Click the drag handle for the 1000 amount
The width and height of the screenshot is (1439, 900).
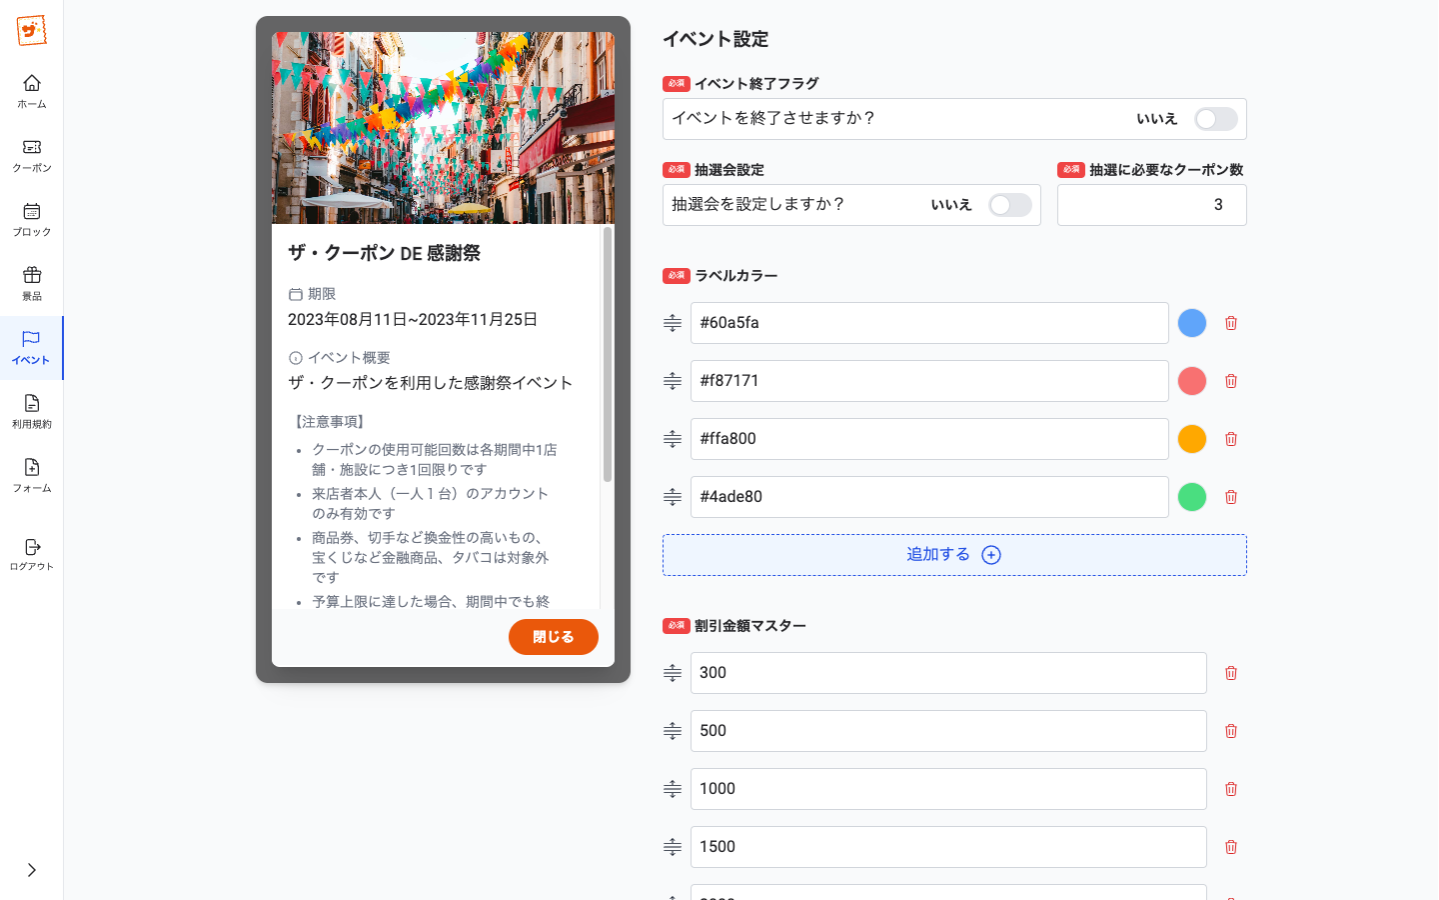click(672, 789)
